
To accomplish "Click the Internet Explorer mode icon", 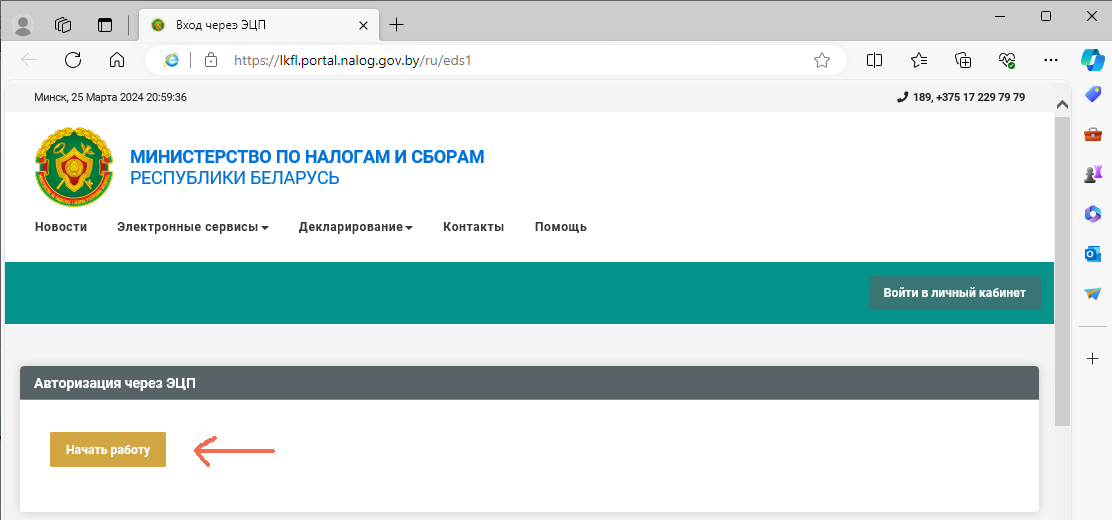I will [x=171, y=60].
